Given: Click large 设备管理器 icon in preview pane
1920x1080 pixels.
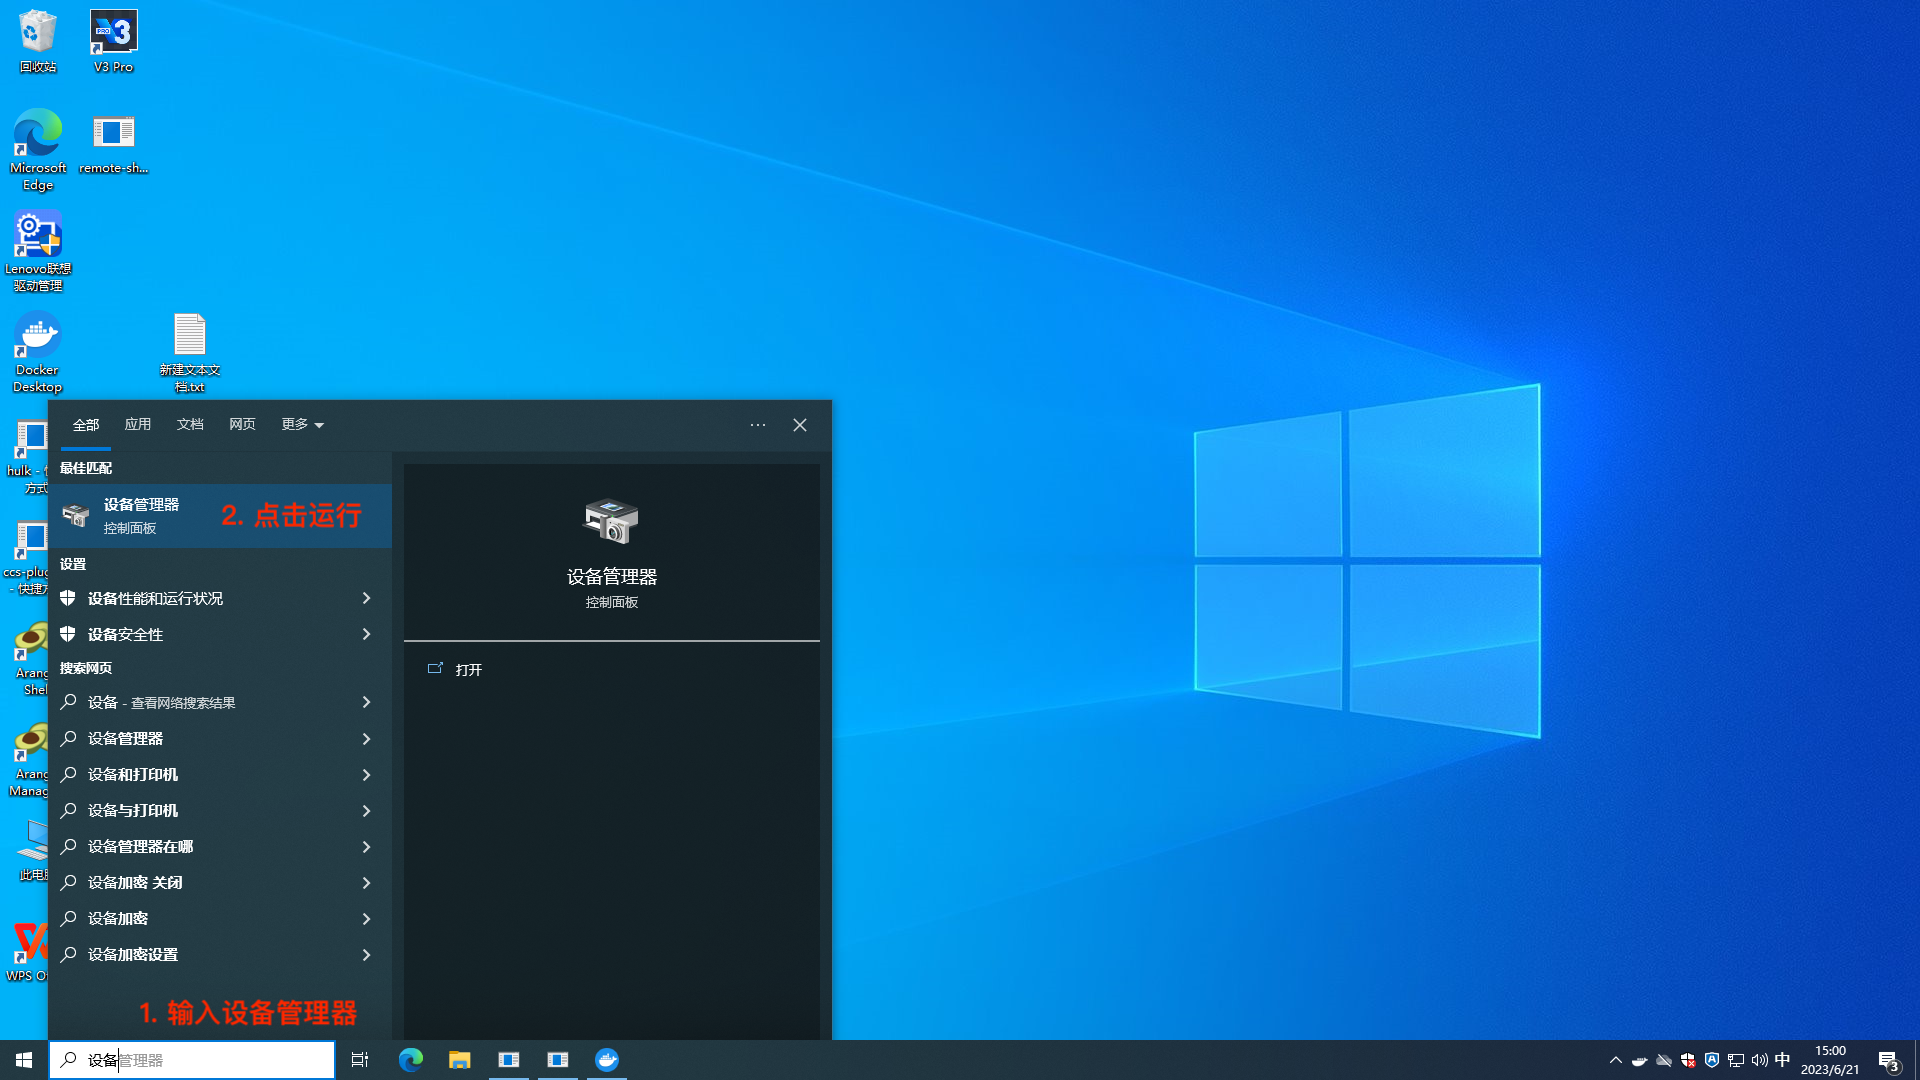Looking at the screenshot, I should pyautogui.click(x=611, y=521).
